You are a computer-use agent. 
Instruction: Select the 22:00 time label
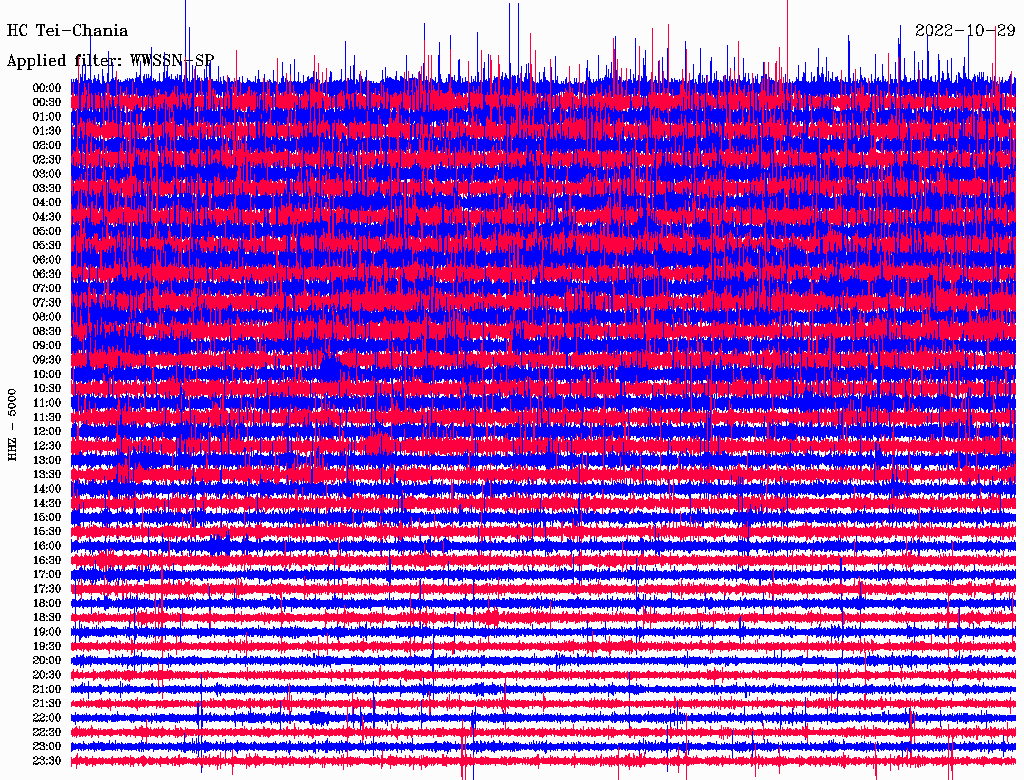[x=47, y=718]
